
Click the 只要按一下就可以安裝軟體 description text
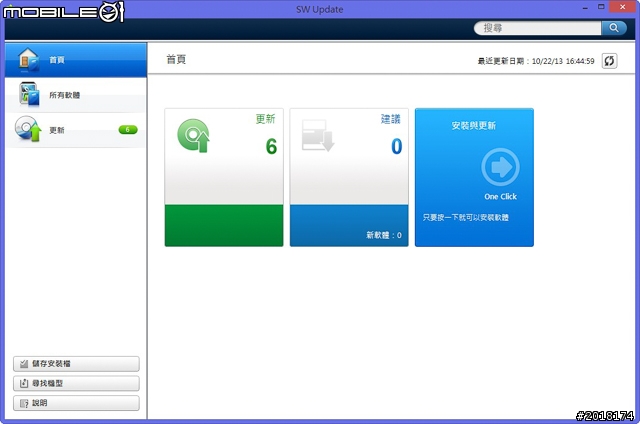[466, 217]
